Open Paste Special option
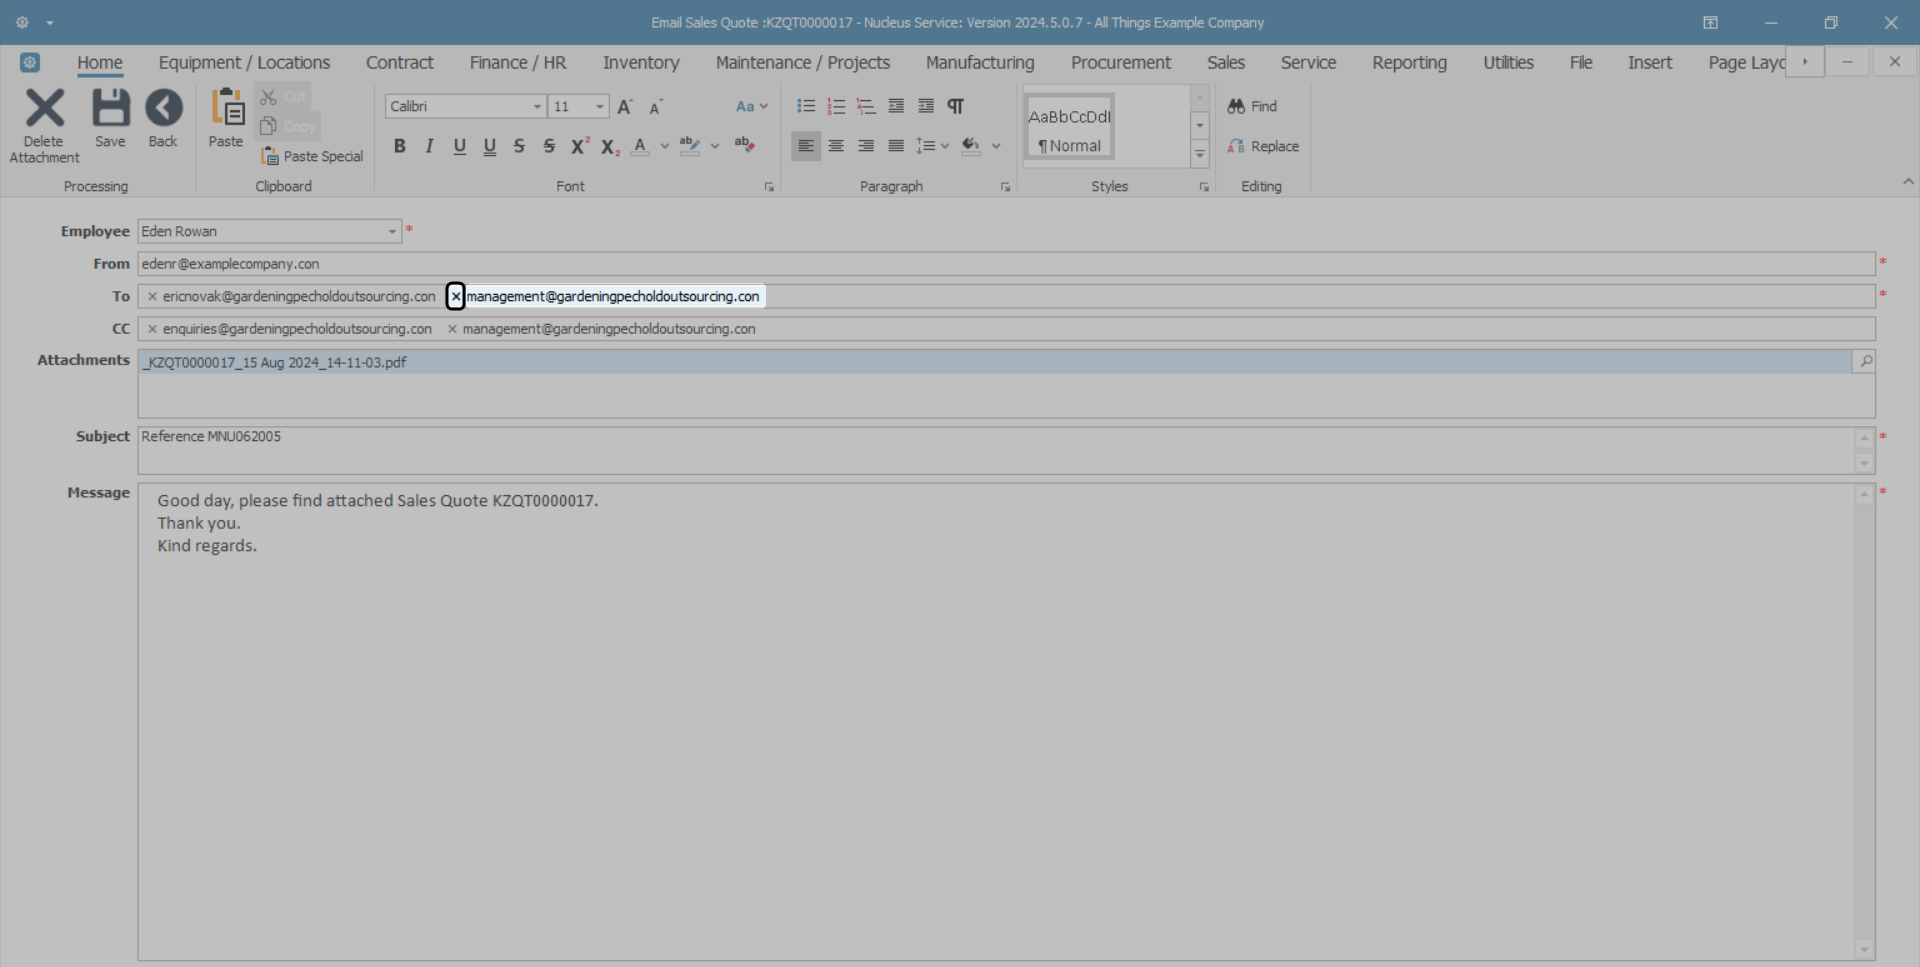Screen dimensions: 1920x967 (312, 156)
